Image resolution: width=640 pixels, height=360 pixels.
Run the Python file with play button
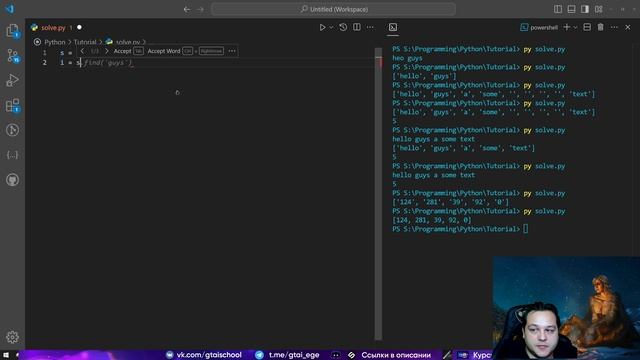[322, 27]
